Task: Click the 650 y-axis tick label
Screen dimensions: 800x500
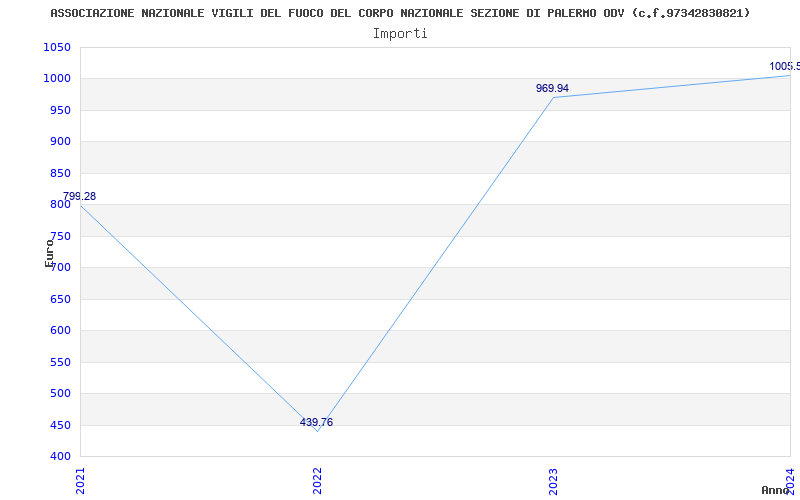Action: [x=60, y=299]
